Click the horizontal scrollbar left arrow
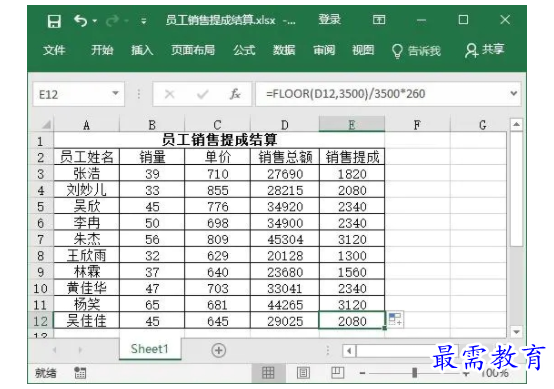This screenshot has width=554, height=389. [x=349, y=351]
